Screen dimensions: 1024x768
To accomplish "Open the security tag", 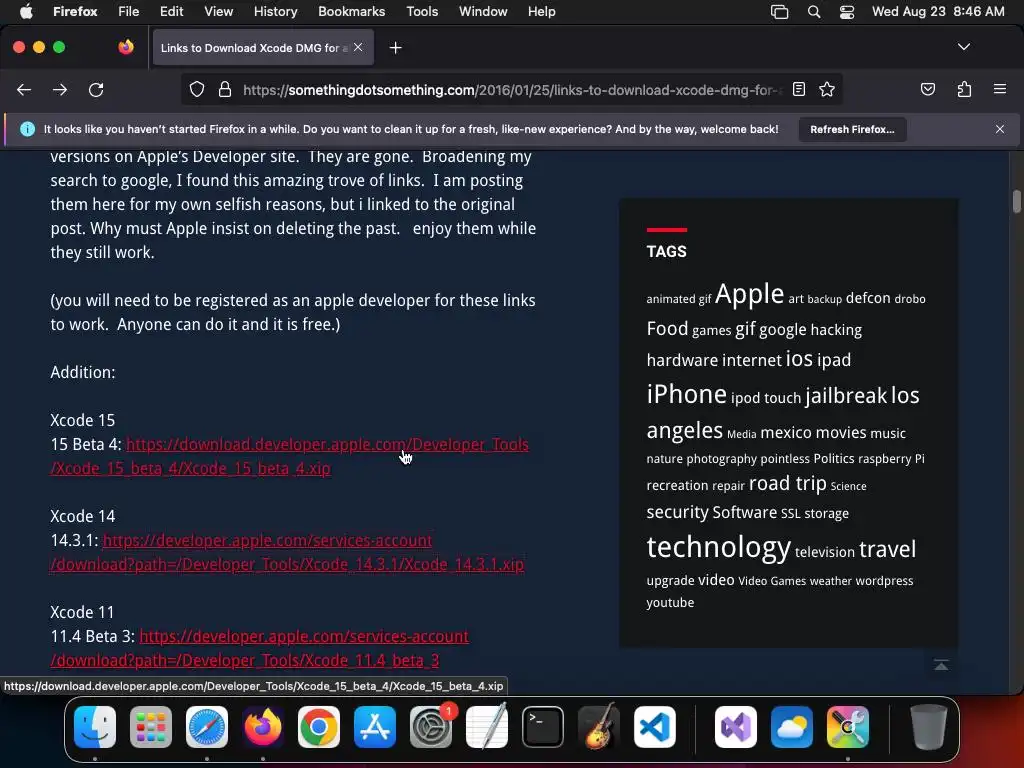I will tap(677, 512).
